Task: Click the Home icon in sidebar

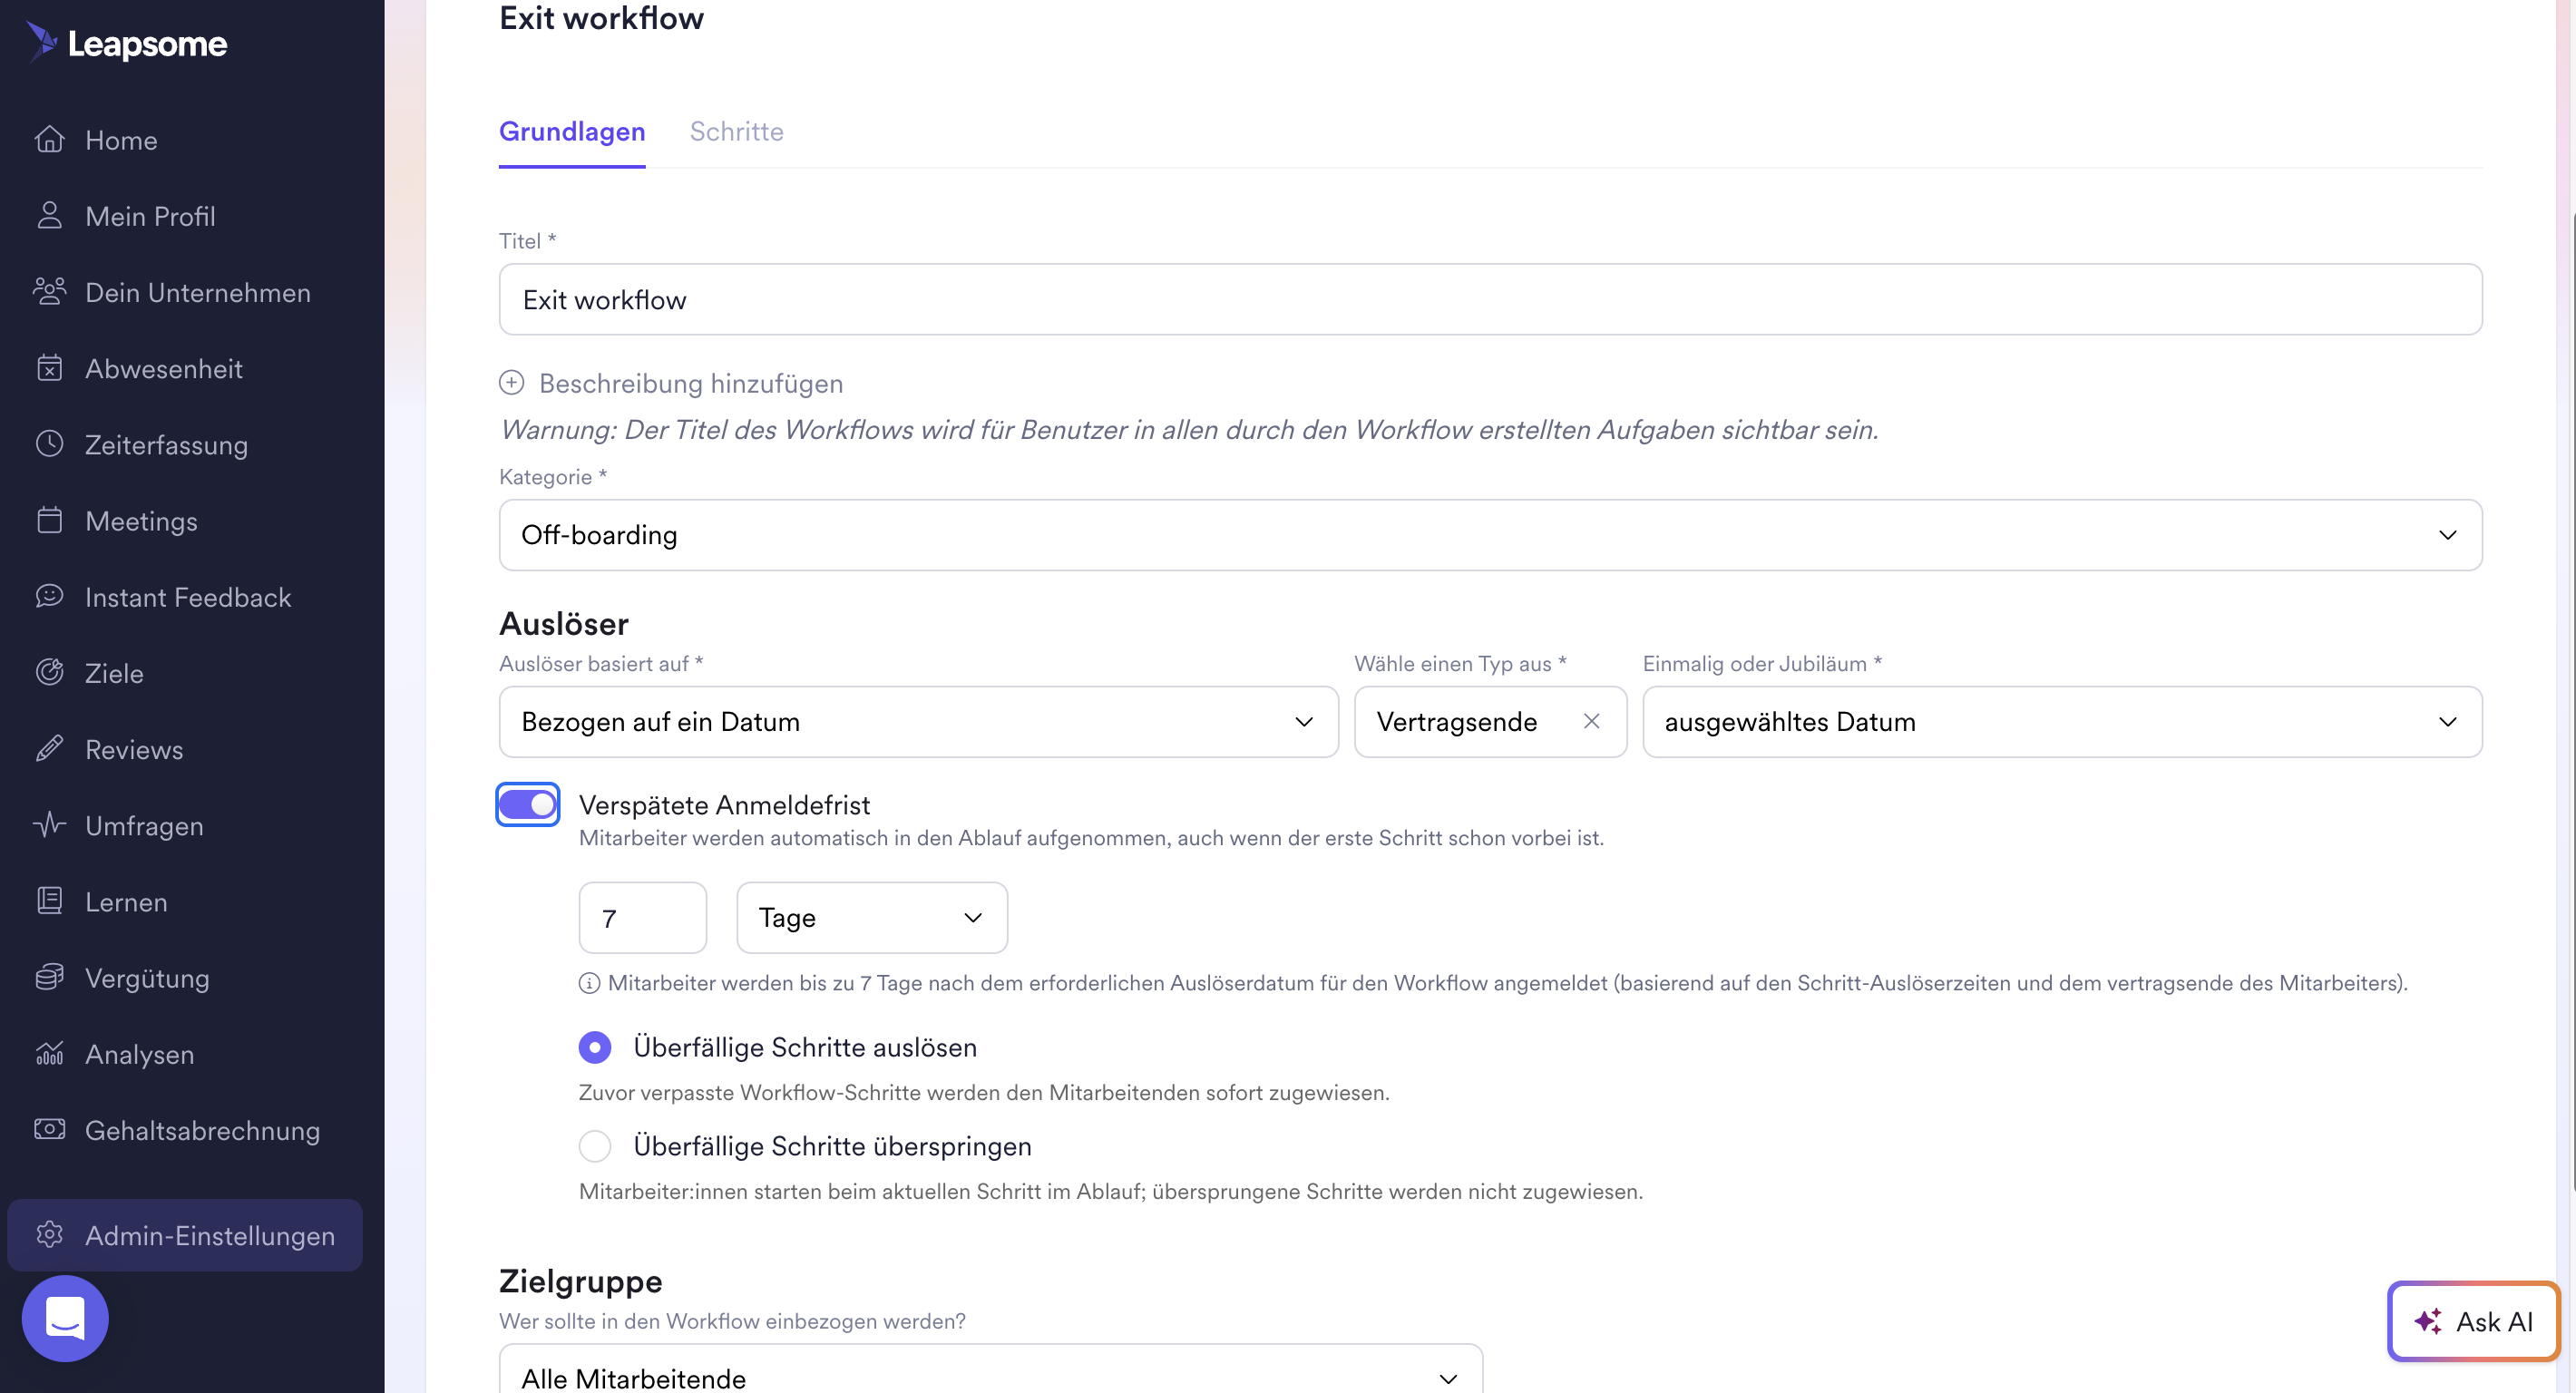Action: pos(49,140)
